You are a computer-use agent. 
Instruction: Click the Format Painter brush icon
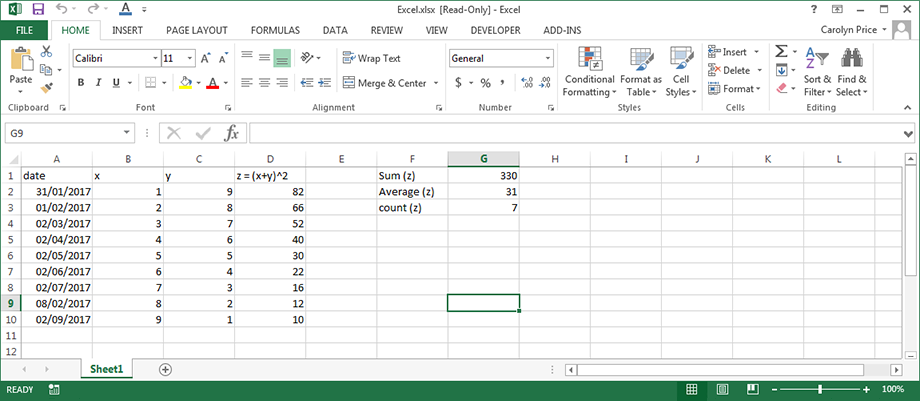click(x=47, y=88)
